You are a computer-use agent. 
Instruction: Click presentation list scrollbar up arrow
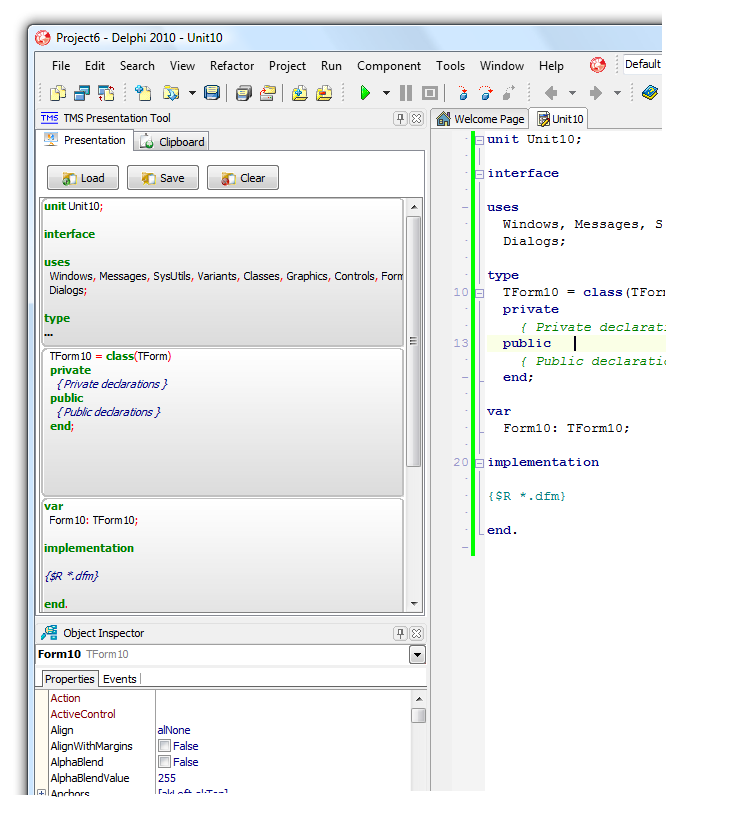[414, 207]
